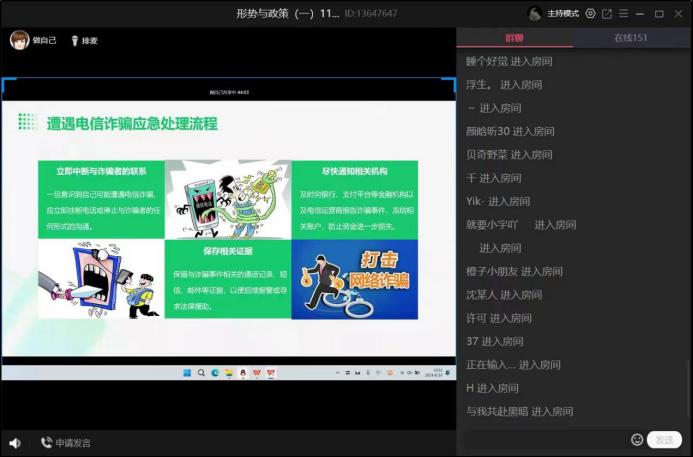This screenshot has width=693, height=457.
Task: Switch to the 群聊 tab
Action: click(515, 38)
